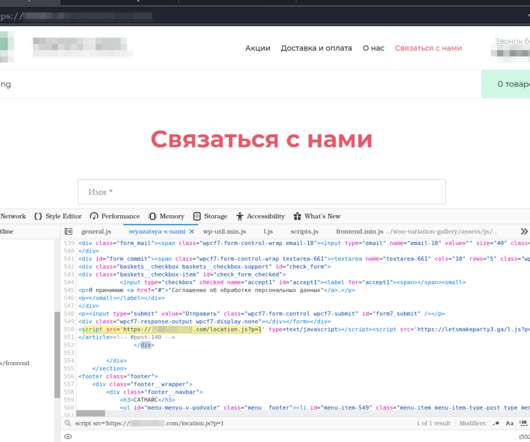The image size is (530, 442).
Task: Click the accept1 checkbox input source line
Action: click(x=293, y=282)
